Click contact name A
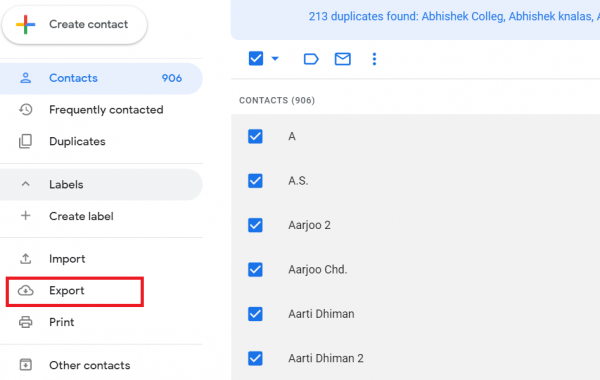600x380 pixels. (292, 137)
